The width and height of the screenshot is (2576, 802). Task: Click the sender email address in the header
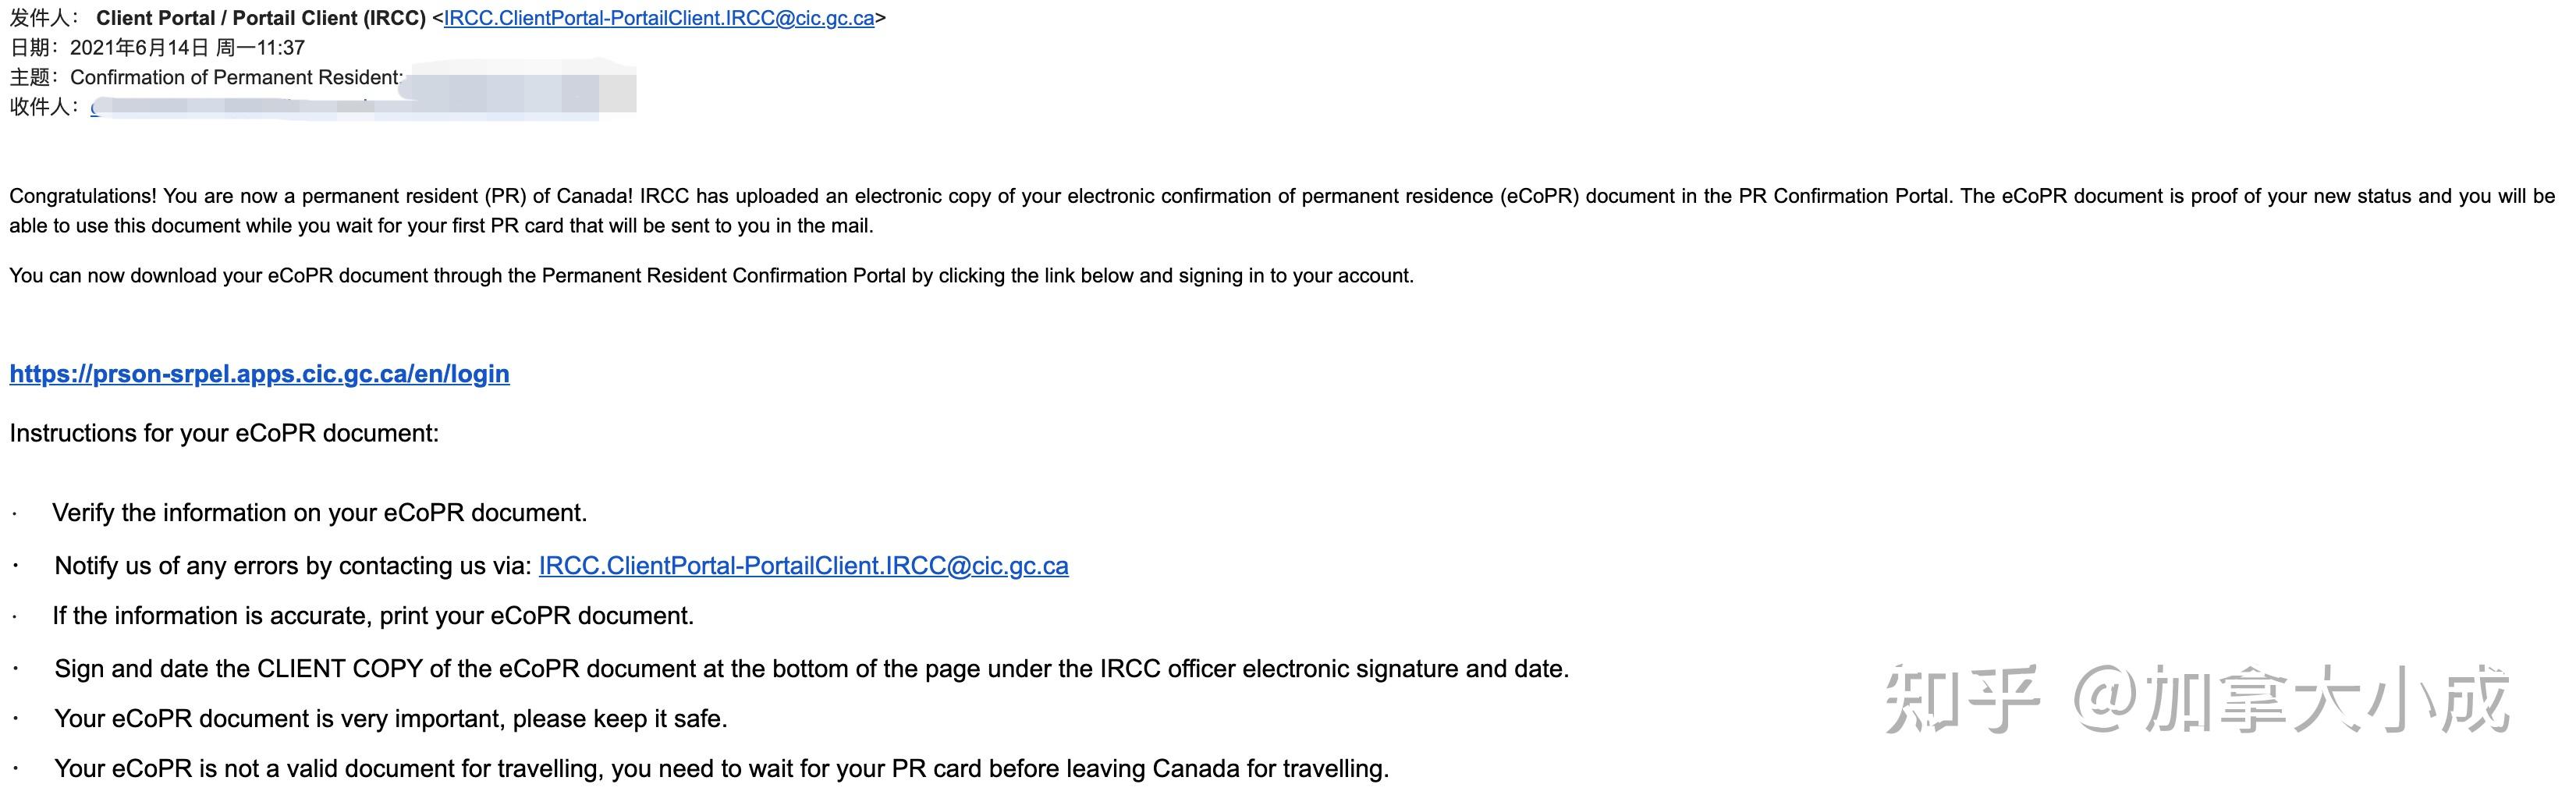[x=658, y=18]
